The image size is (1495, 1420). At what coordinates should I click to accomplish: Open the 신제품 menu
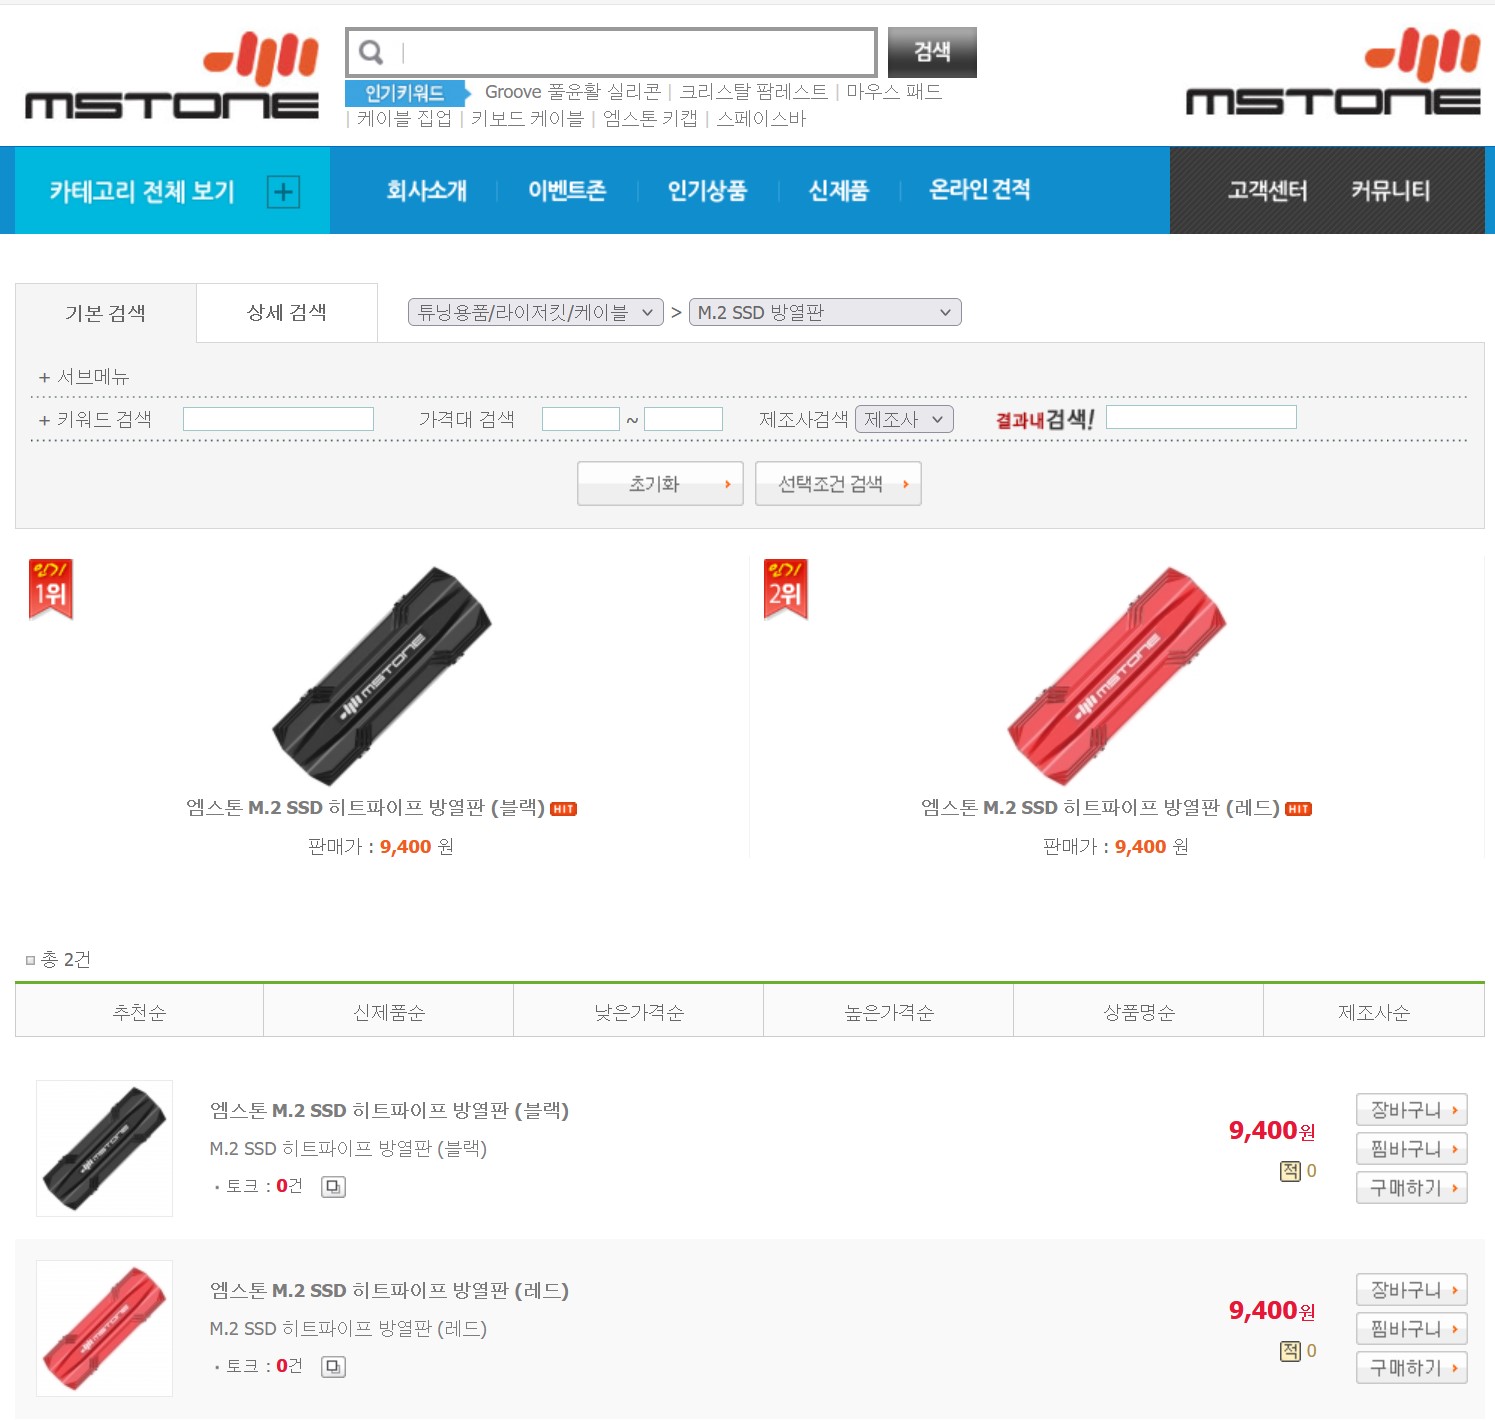coord(839,190)
